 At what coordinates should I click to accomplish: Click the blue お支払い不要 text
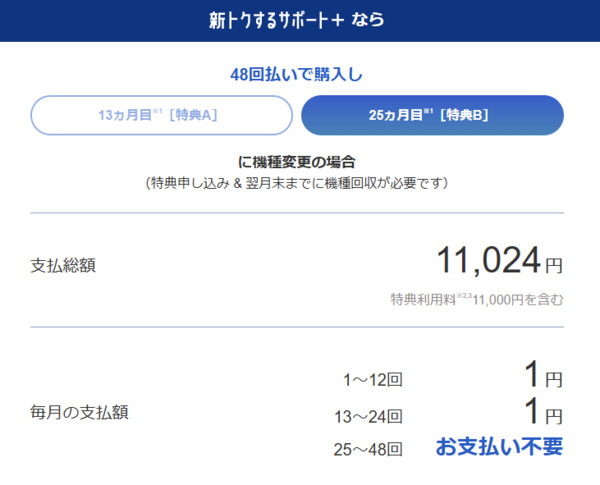tap(499, 447)
